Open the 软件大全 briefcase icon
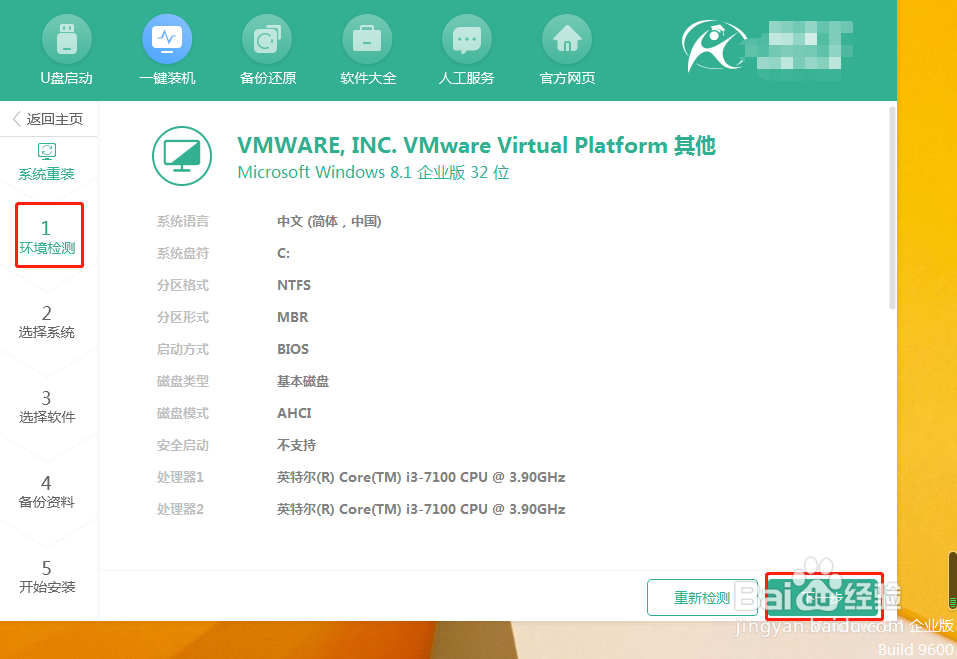The image size is (957, 659). (x=367, y=40)
